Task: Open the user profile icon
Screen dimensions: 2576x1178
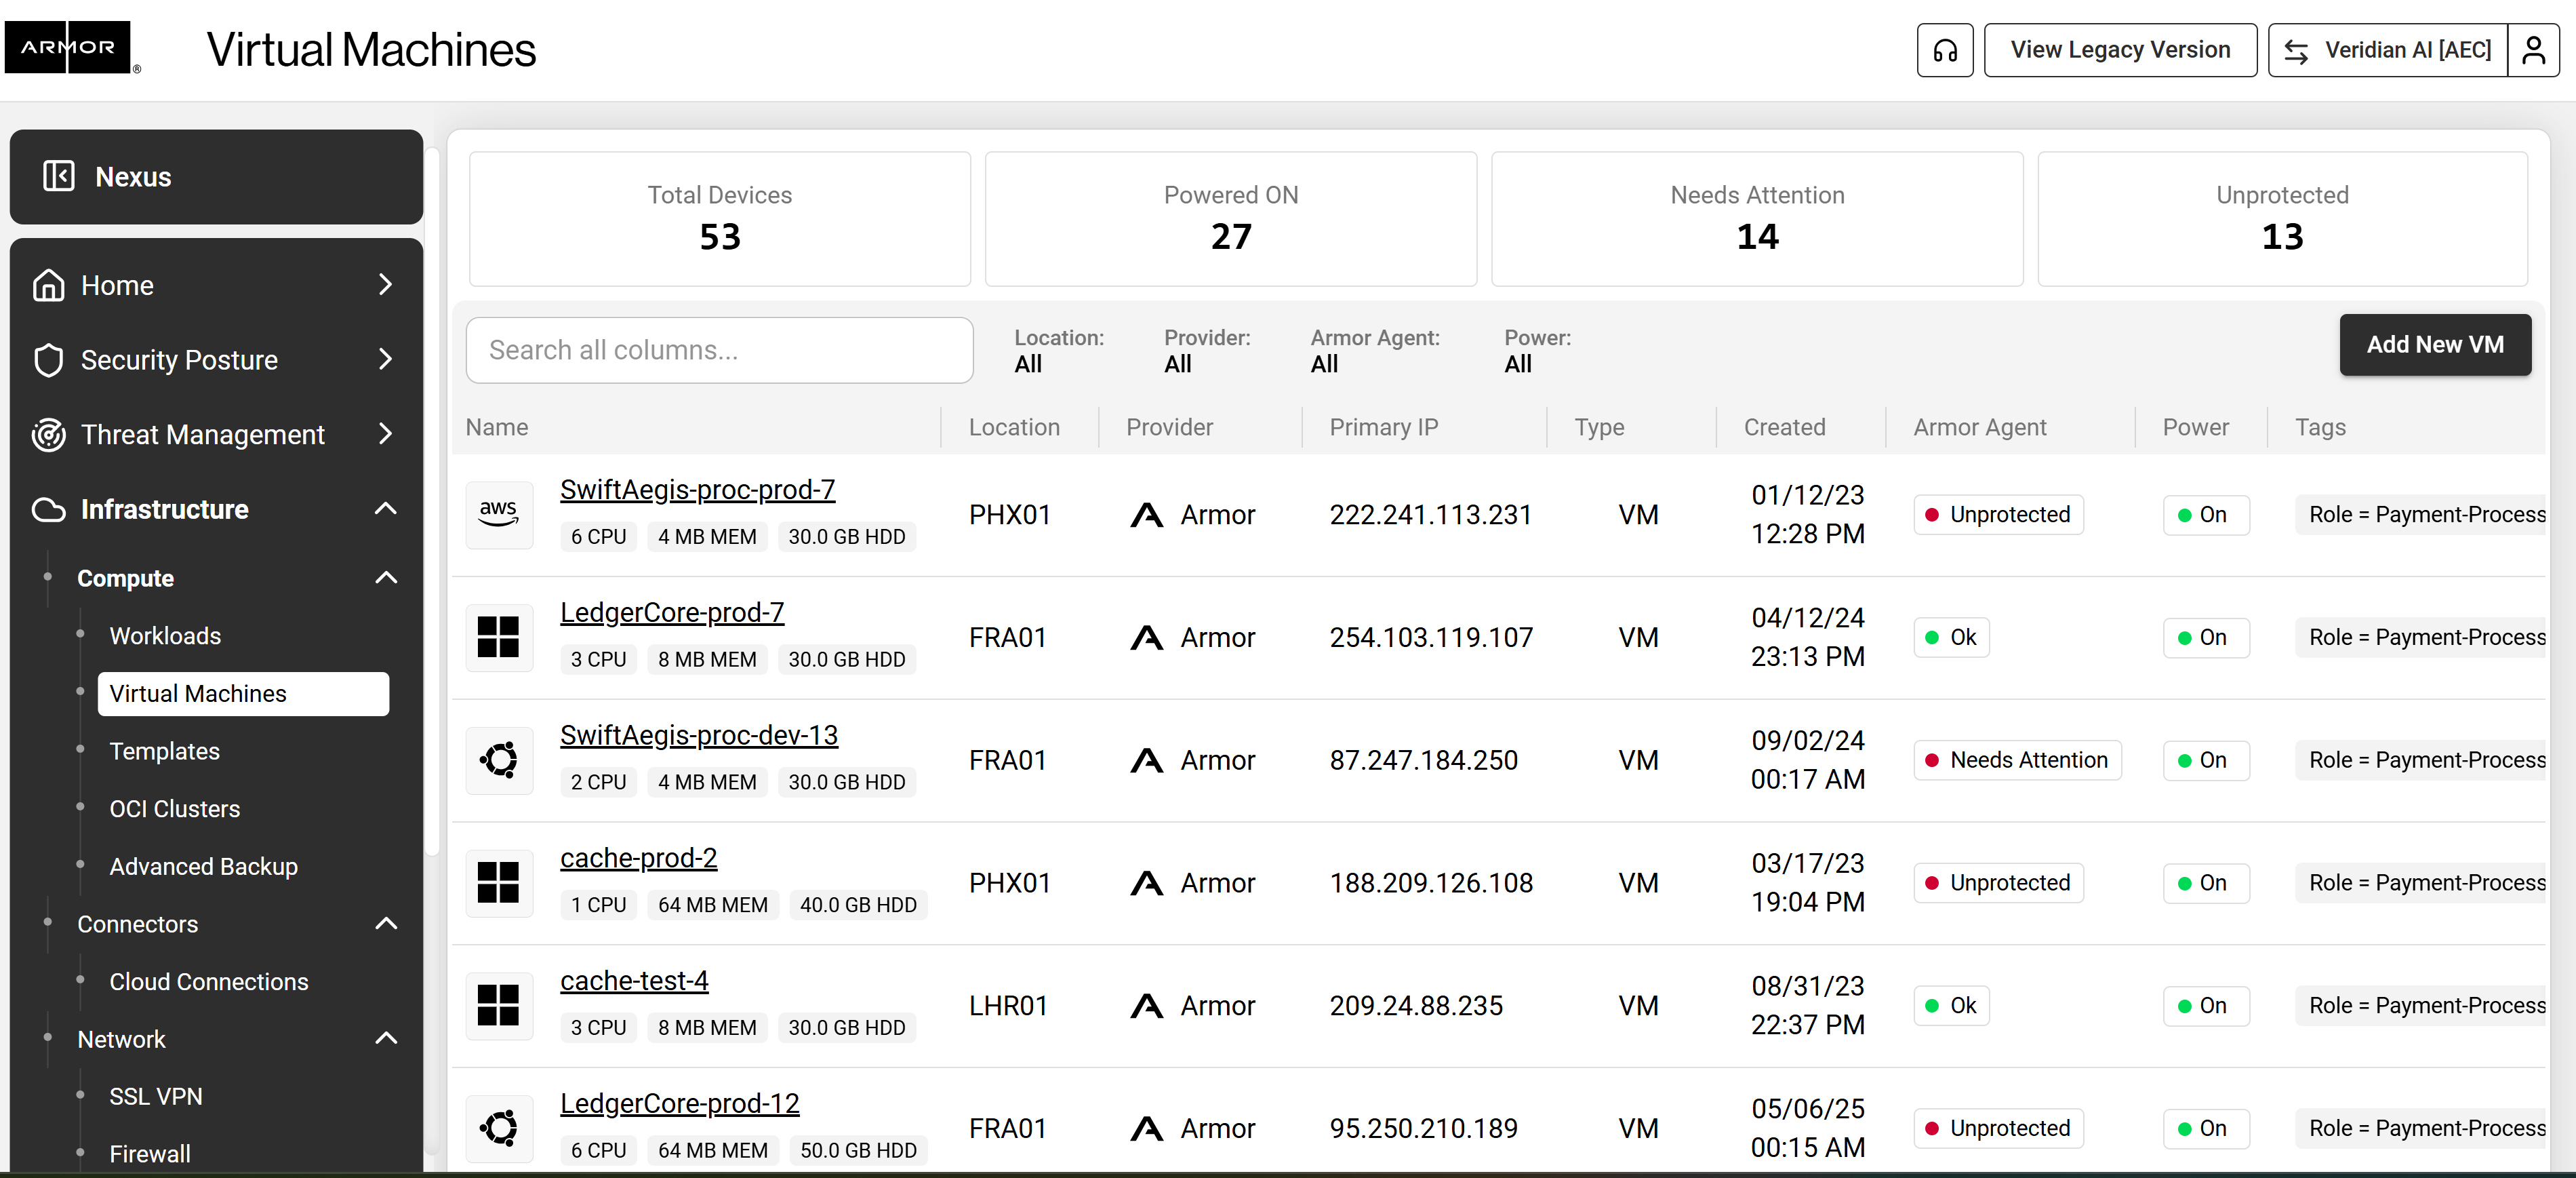Action: pos(2533,50)
